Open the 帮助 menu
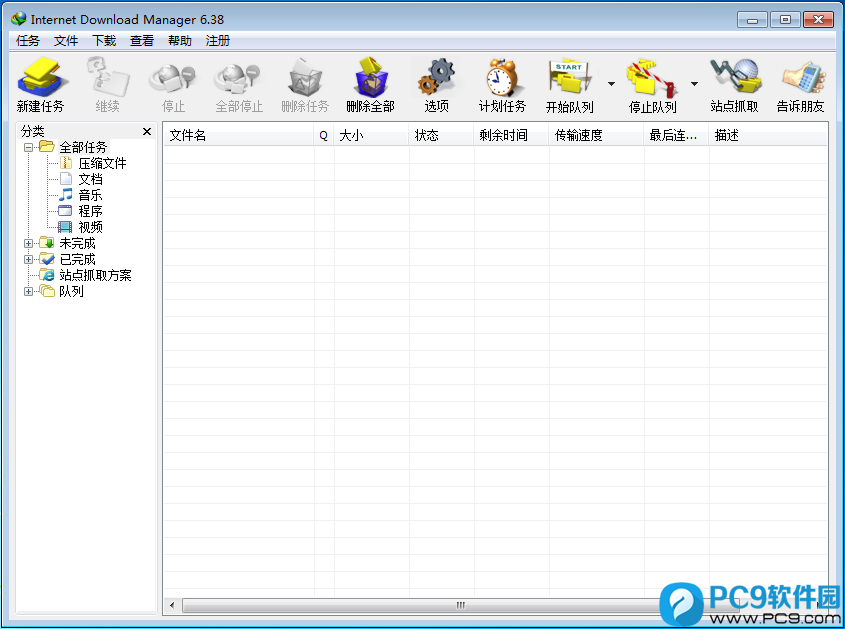Image resolution: width=845 pixels, height=629 pixels. tap(179, 41)
